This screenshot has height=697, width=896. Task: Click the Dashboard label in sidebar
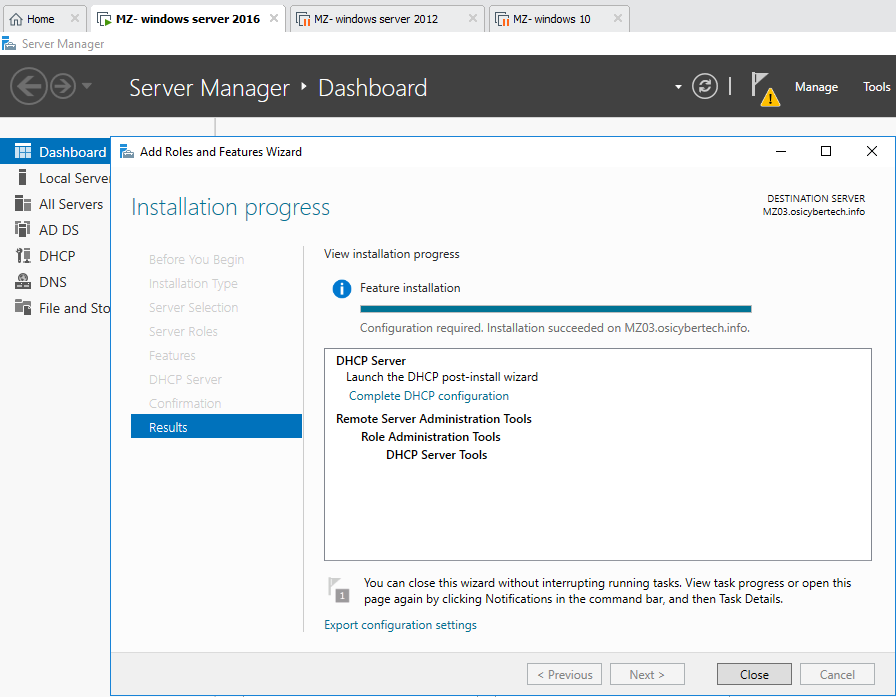point(73,152)
